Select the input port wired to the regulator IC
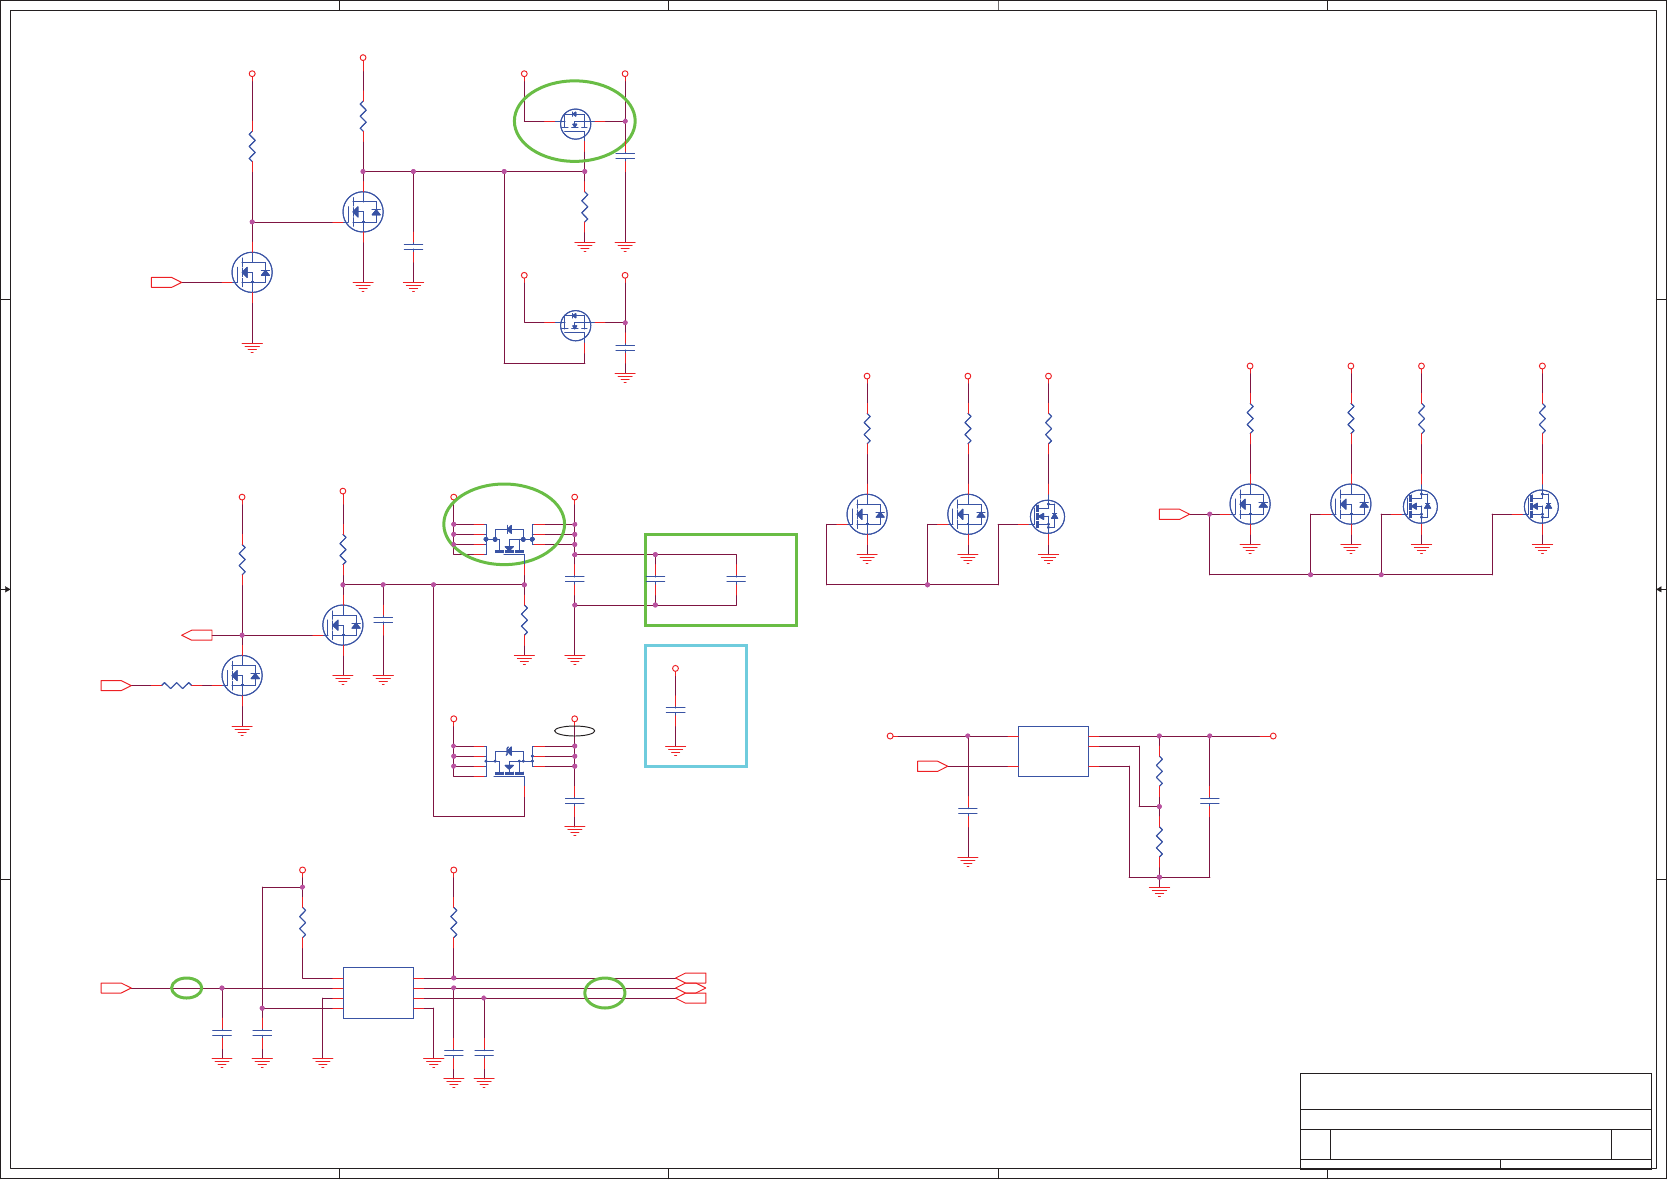This screenshot has height=1180, width=1667. tap(932, 766)
